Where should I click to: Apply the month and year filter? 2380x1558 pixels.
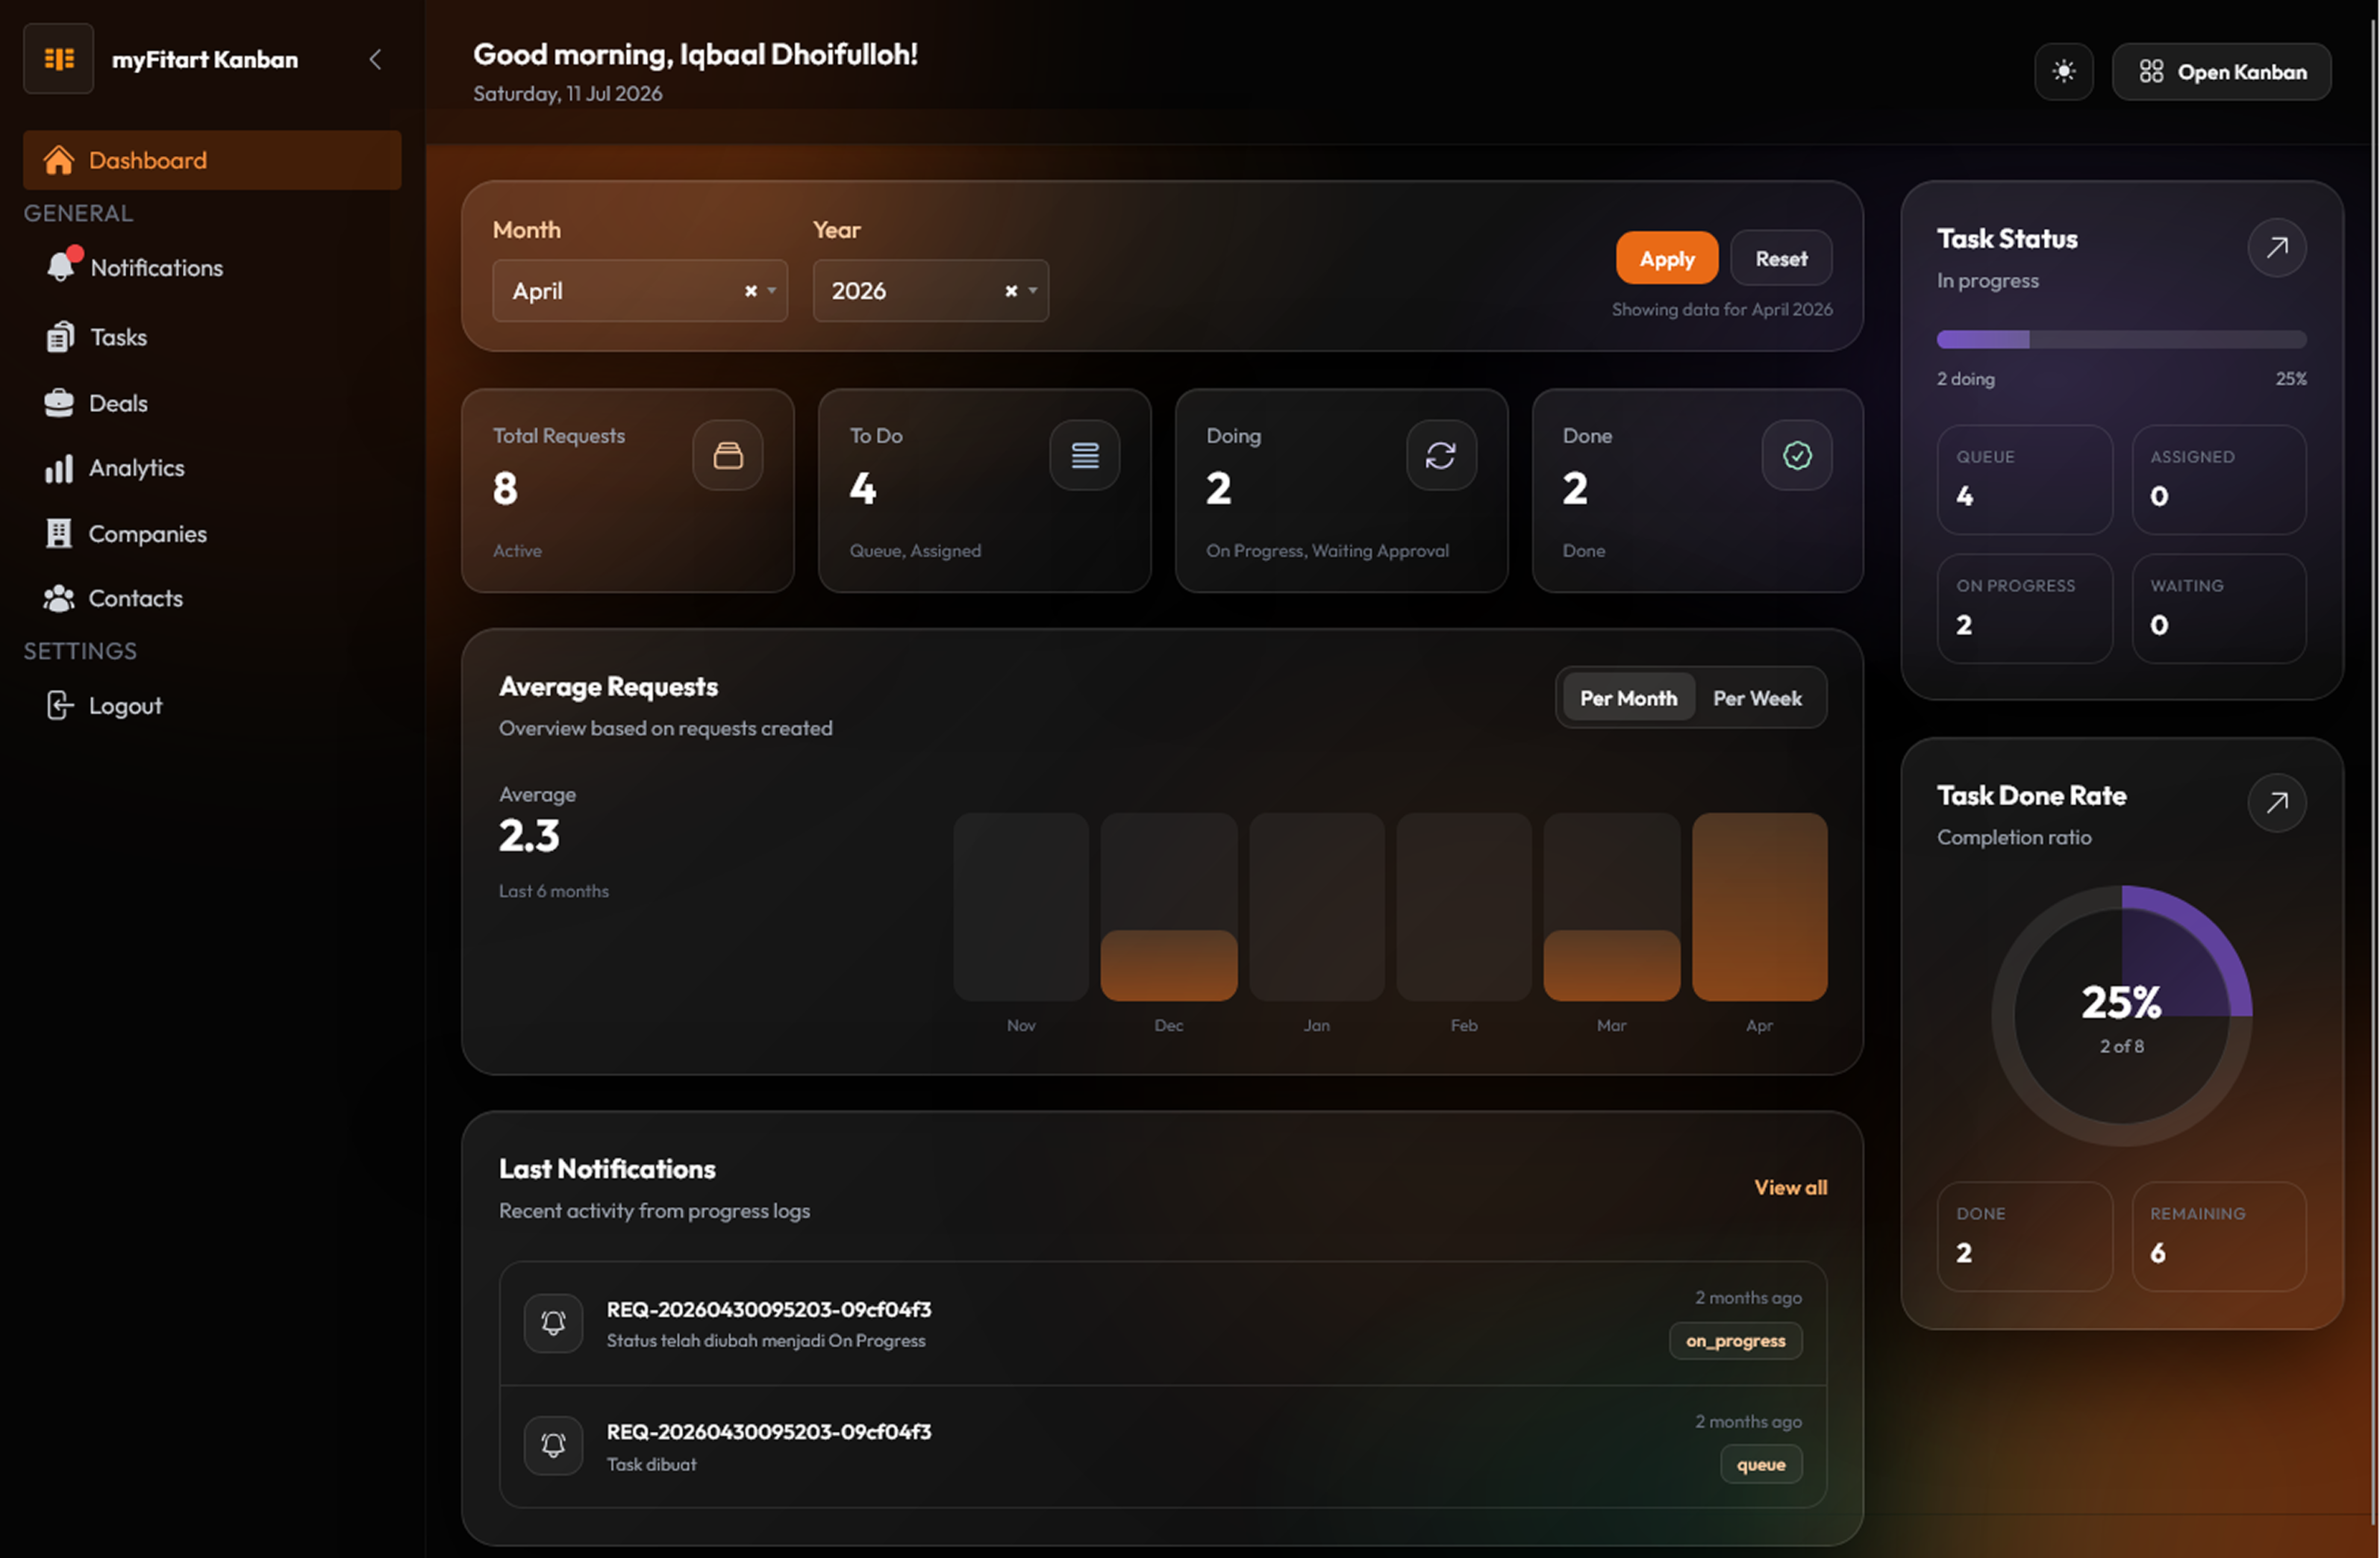pyautogui.click(x=1666, y=259)
